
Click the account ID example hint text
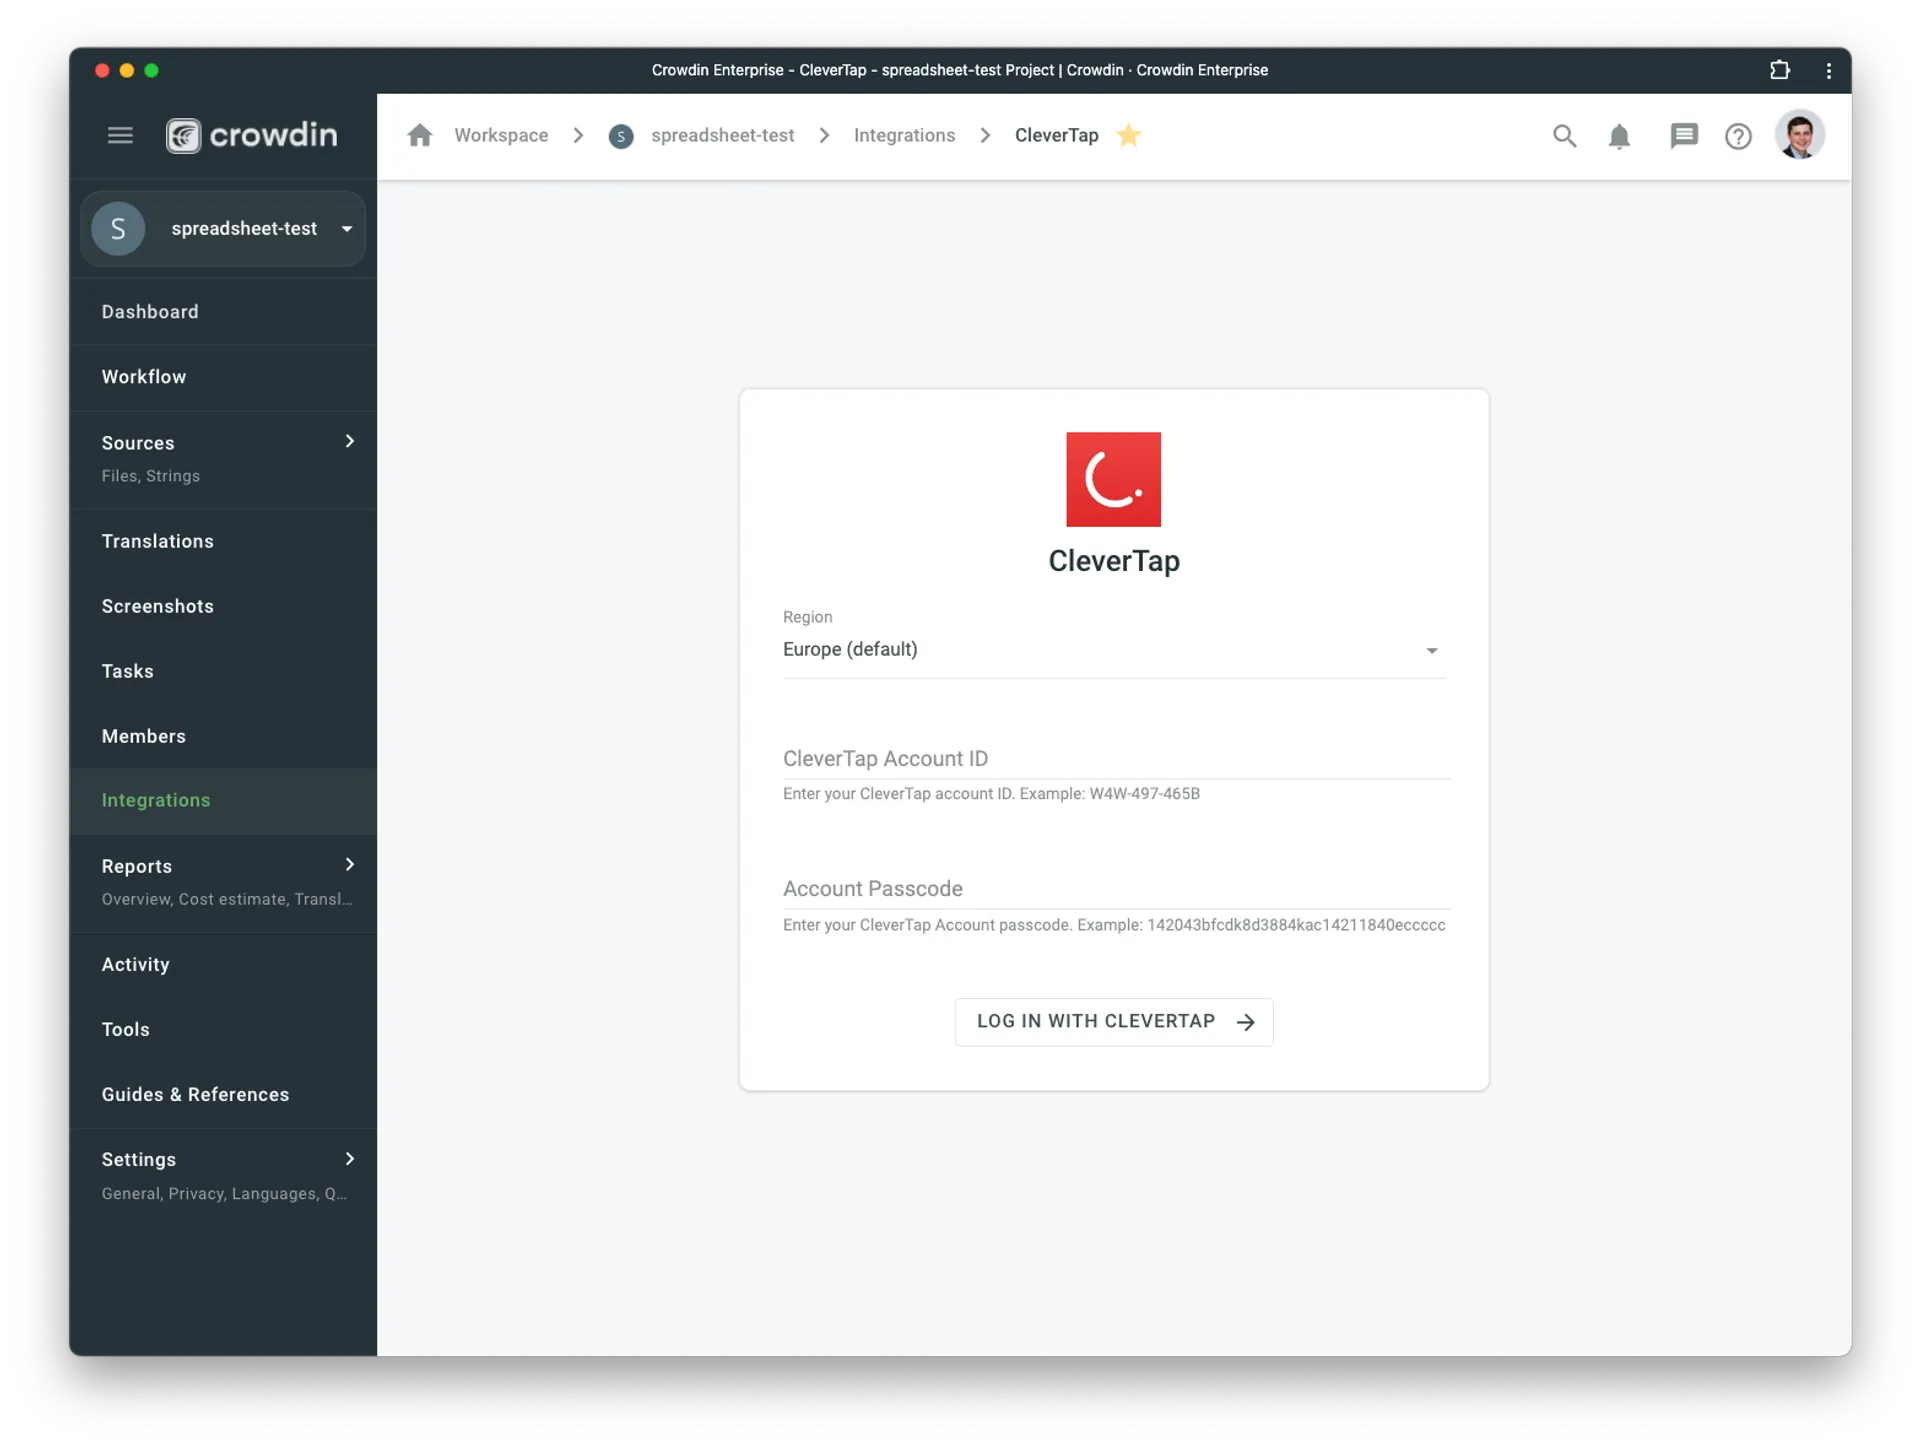pyautogui.click(x=991, y=794)
